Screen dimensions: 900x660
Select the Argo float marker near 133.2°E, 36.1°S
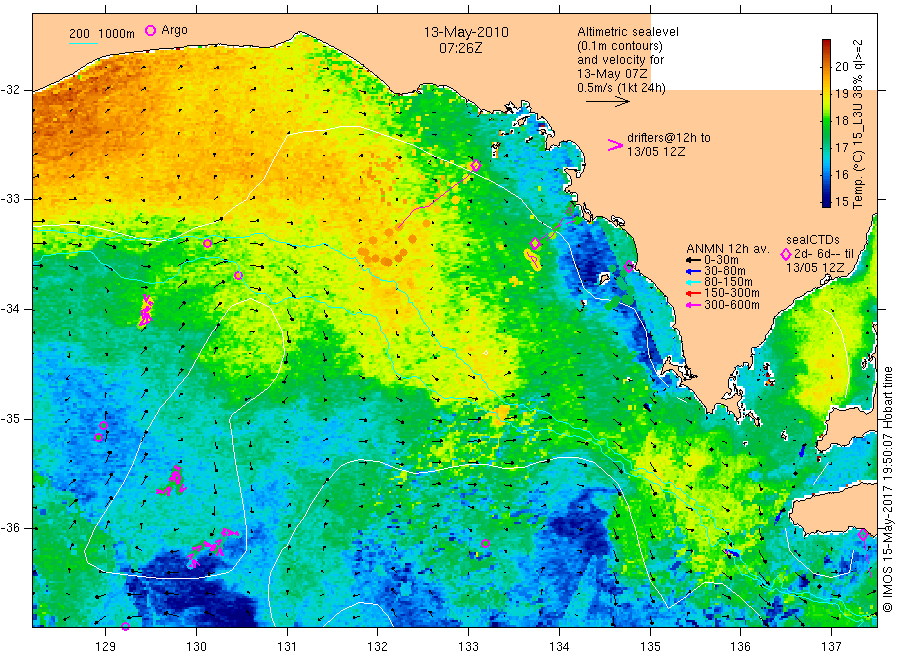pos(486,543)
